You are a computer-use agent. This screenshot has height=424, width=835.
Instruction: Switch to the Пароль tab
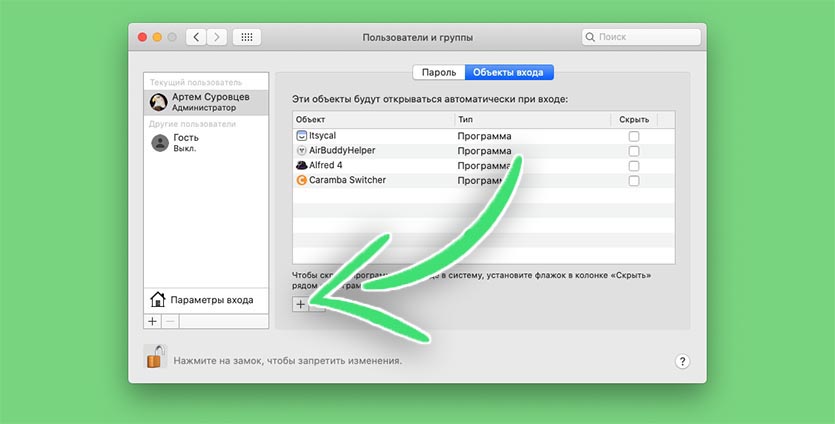click(x=439, y=72)
